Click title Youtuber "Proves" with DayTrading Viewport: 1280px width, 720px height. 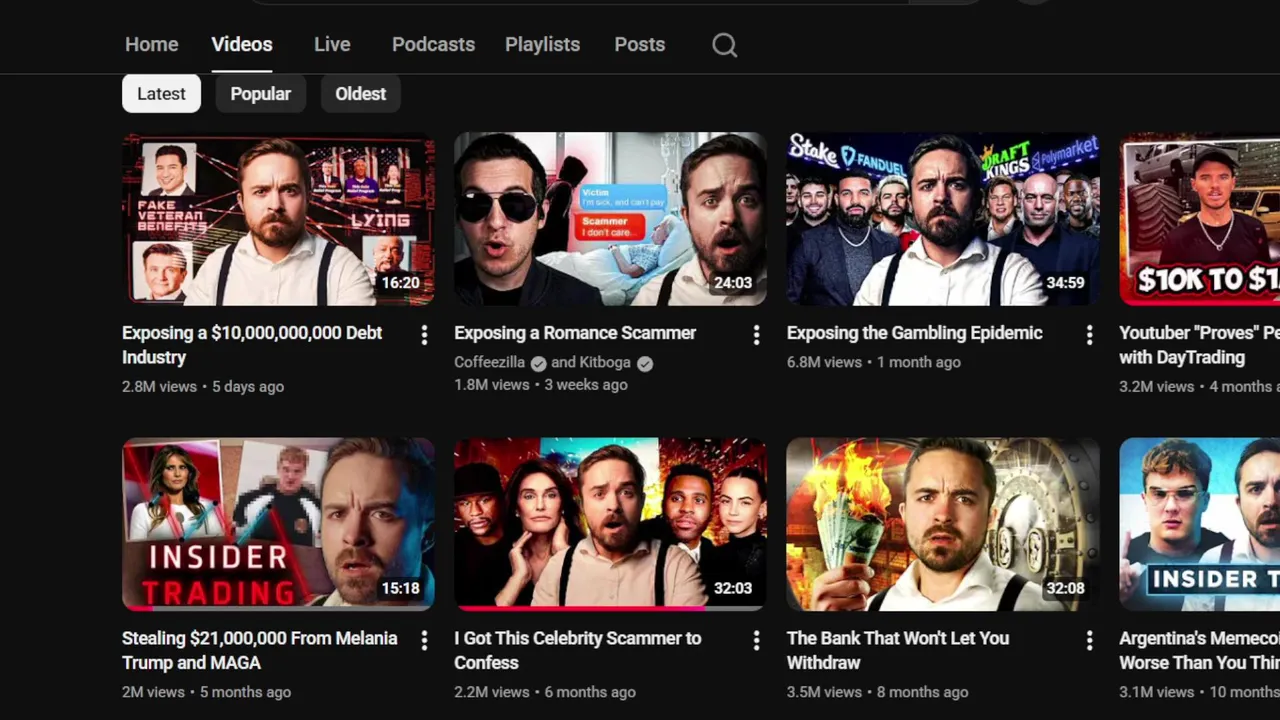[x=1199, y=345]
